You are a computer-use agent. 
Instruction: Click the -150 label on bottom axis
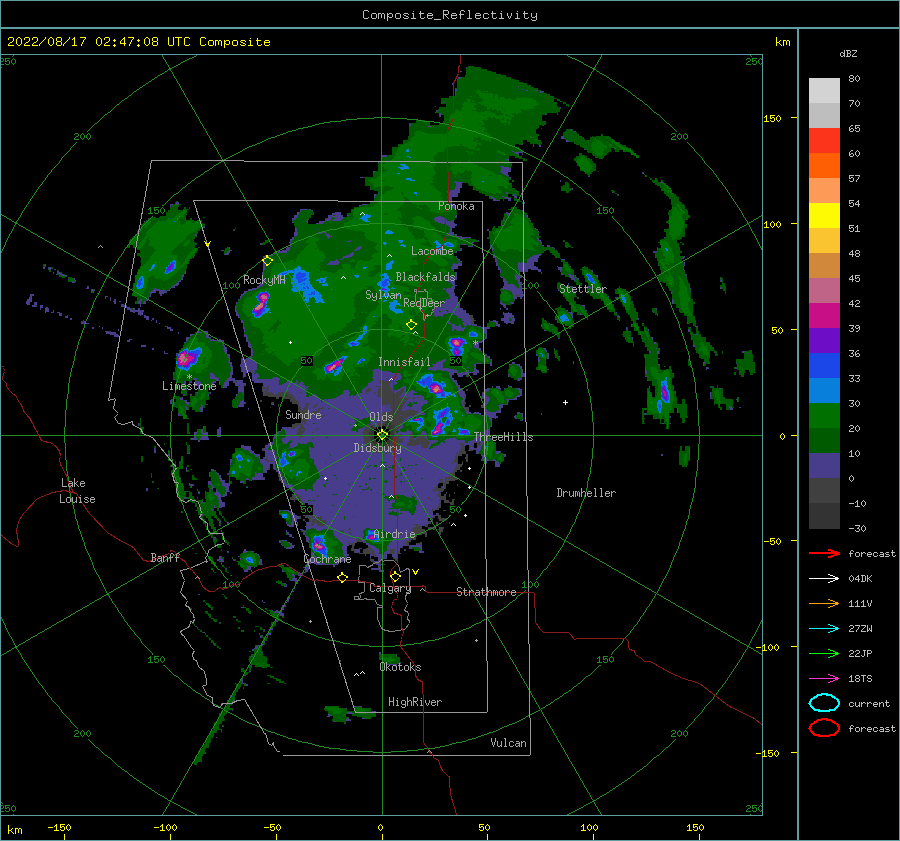coord(59,827)
